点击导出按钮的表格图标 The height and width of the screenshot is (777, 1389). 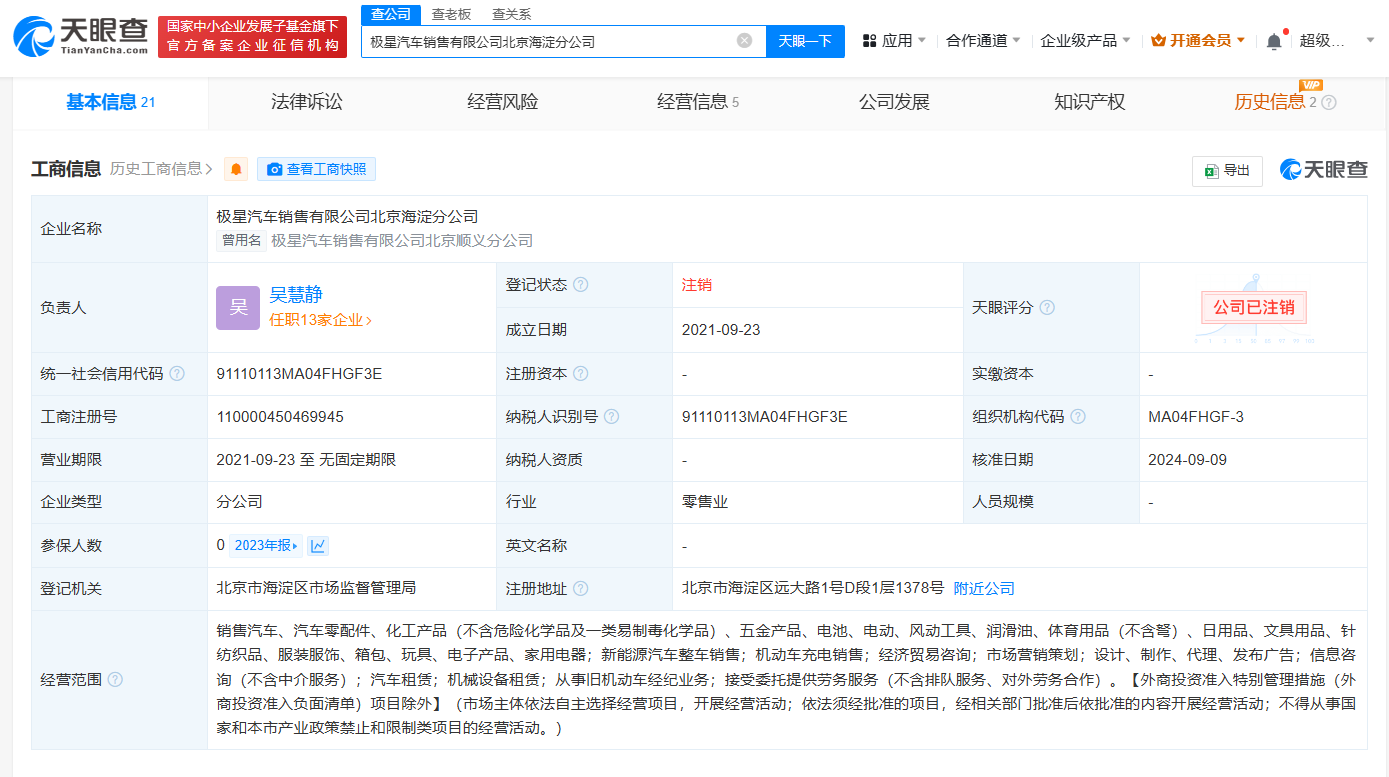[x=1209, y=170]
